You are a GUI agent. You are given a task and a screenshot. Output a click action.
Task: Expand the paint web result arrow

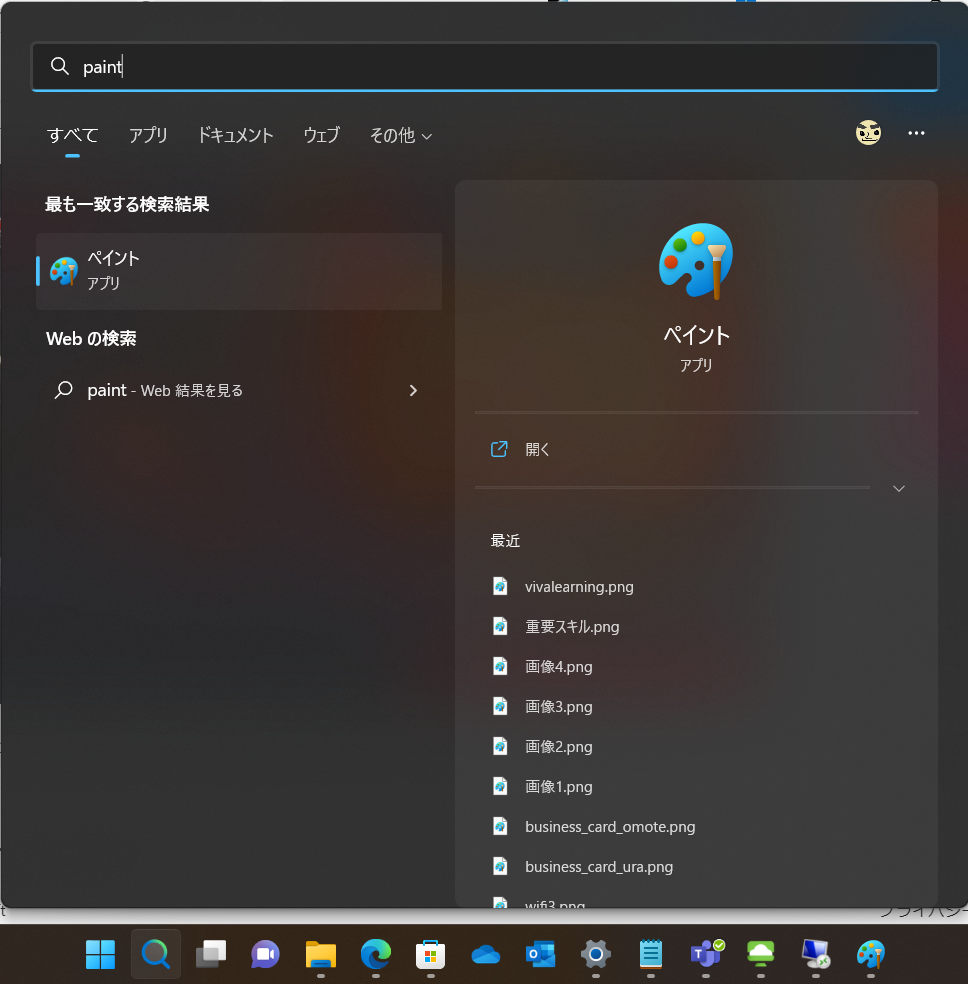pyautogui.click(x=413, y=390)
